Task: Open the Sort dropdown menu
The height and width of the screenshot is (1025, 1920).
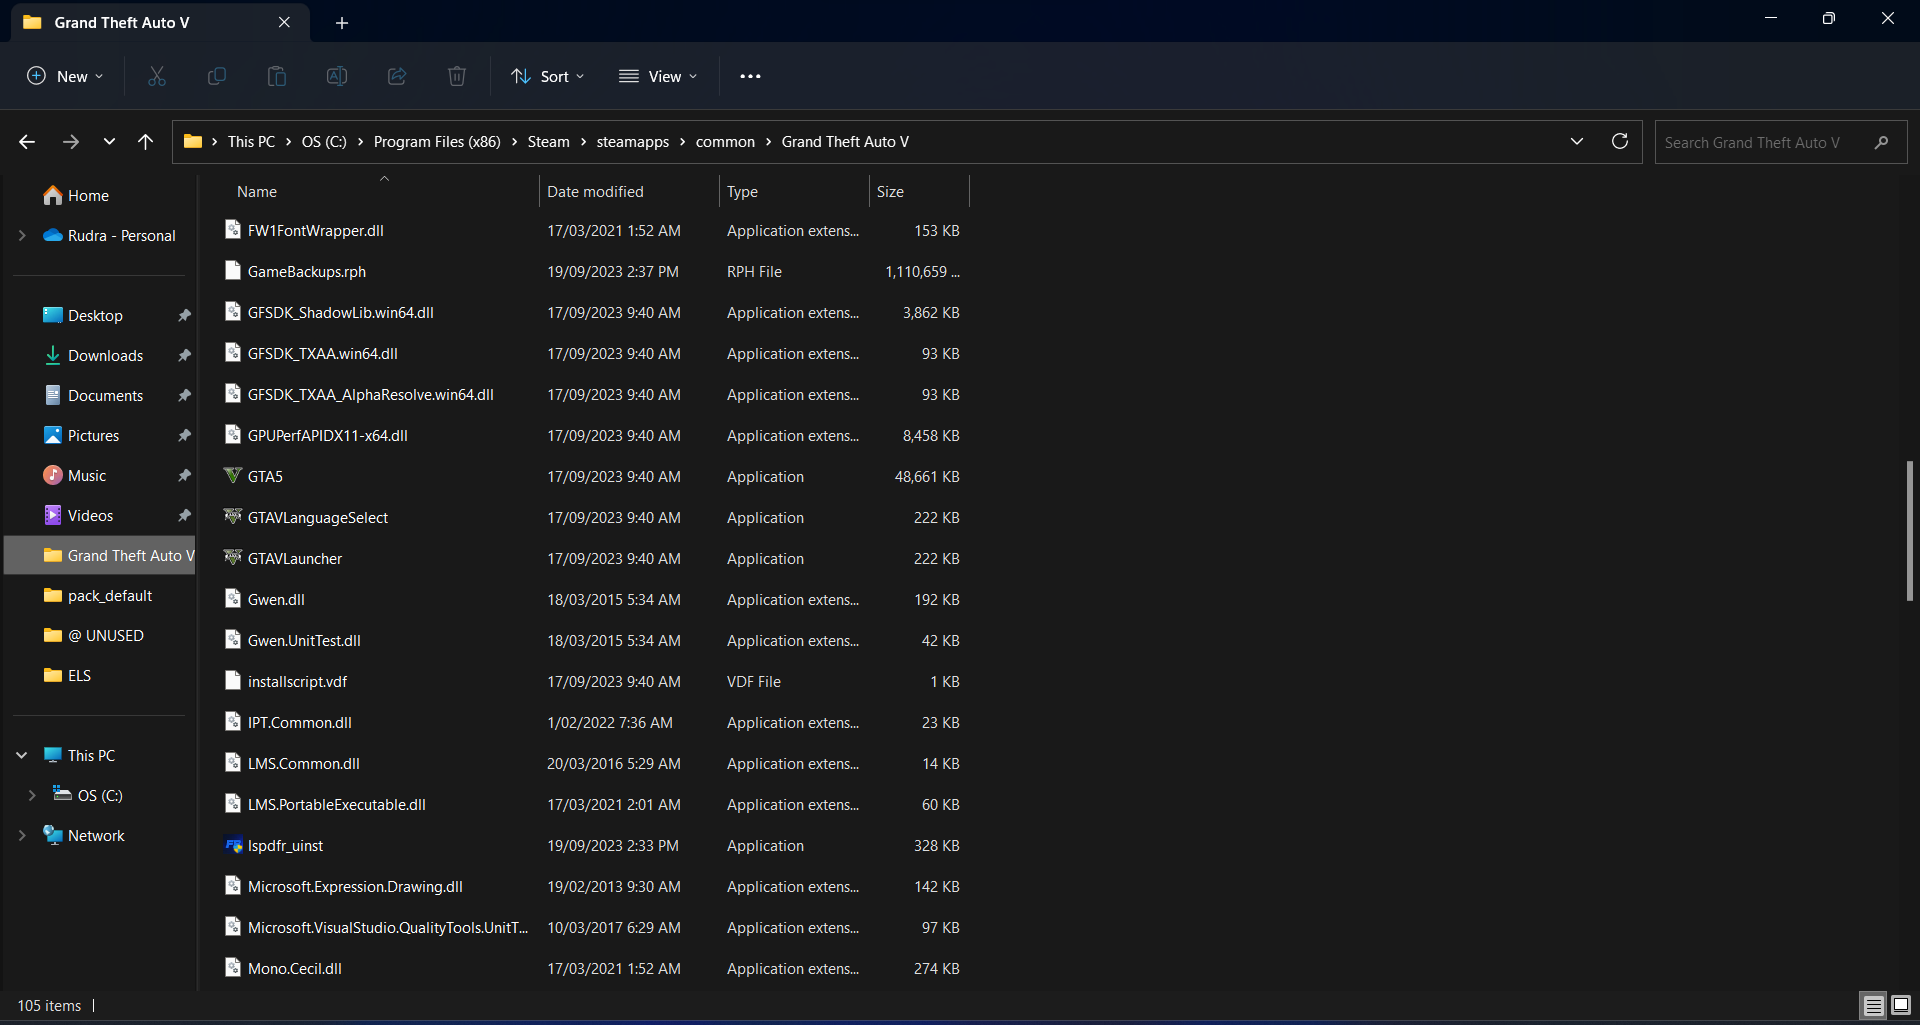Action: click(547, 76)
